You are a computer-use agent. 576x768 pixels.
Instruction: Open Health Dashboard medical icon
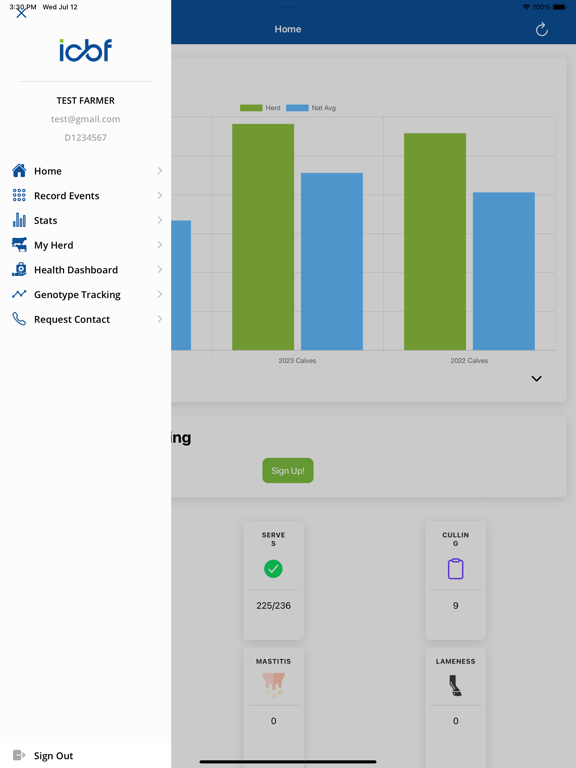pos(19,269)
